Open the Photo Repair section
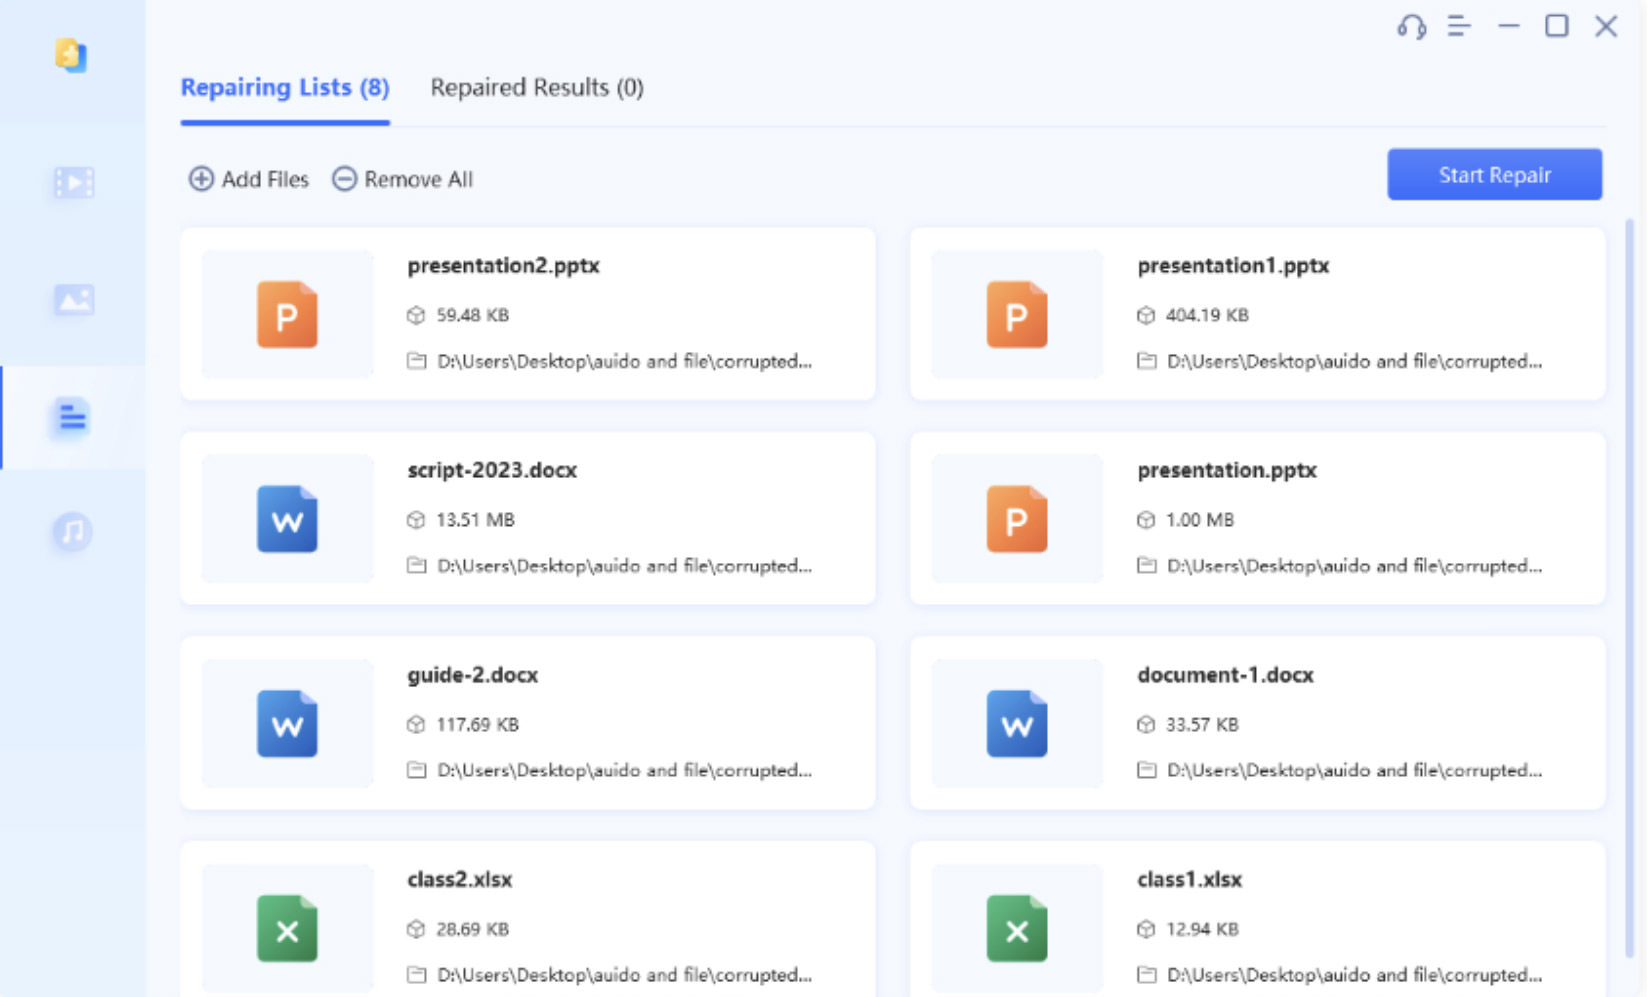This screenshot has width=1648, height=997. (x=71, y=299)
